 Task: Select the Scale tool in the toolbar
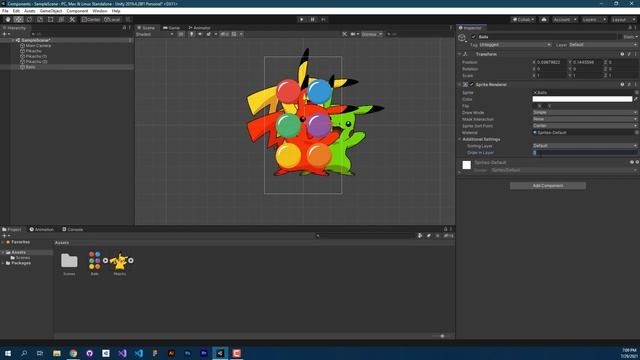click(40, 19)
